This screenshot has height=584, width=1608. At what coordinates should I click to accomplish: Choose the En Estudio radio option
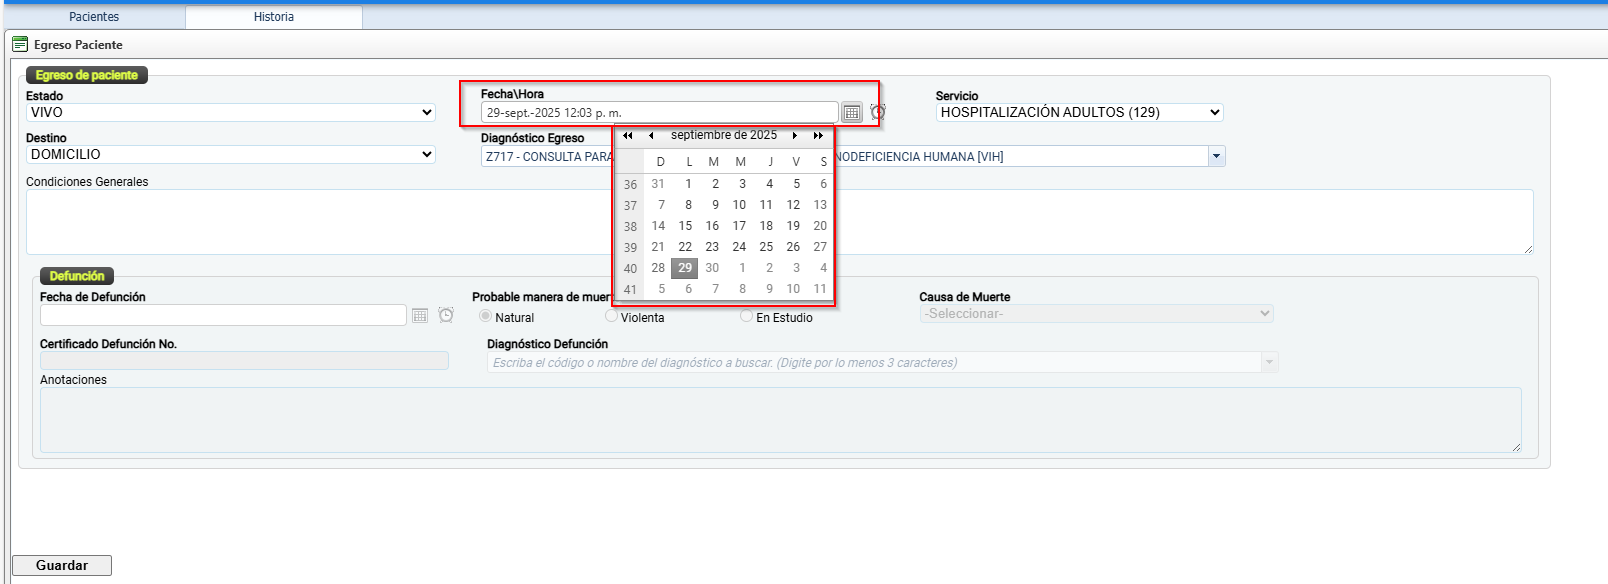(x=746, y=316)
